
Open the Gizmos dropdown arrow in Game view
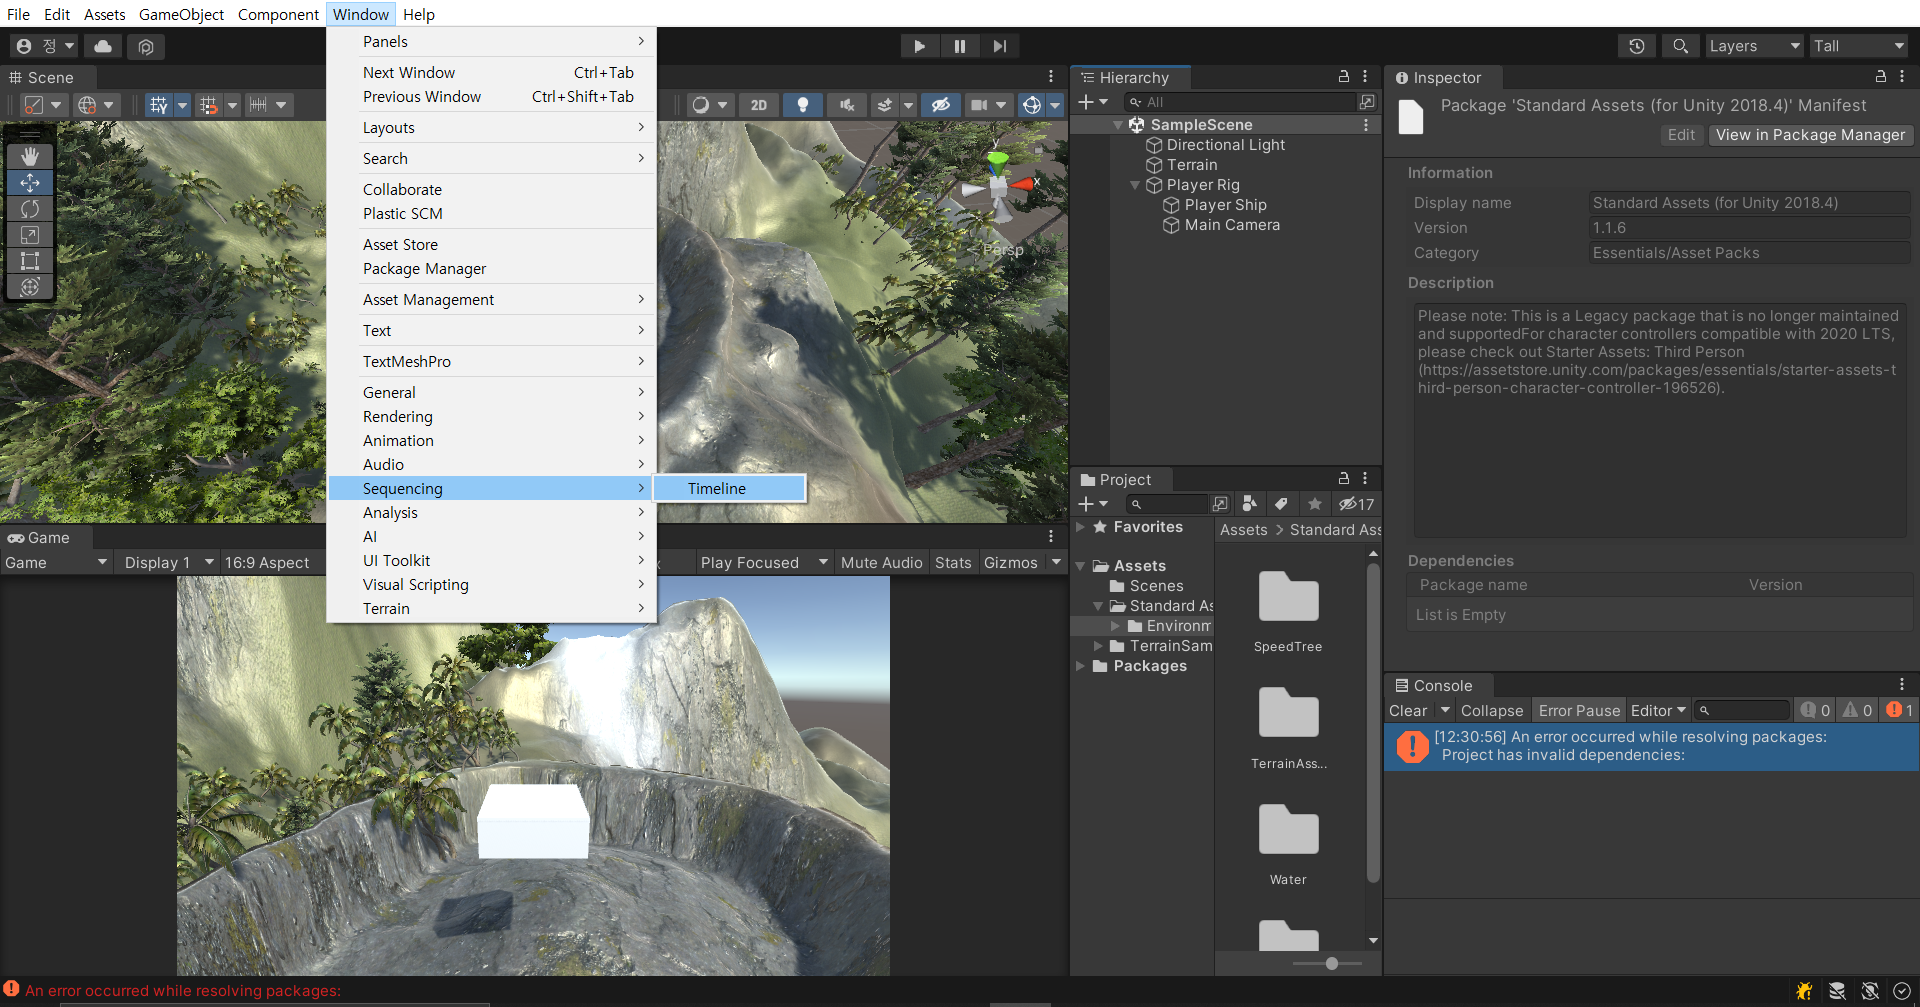[1056, 562]
